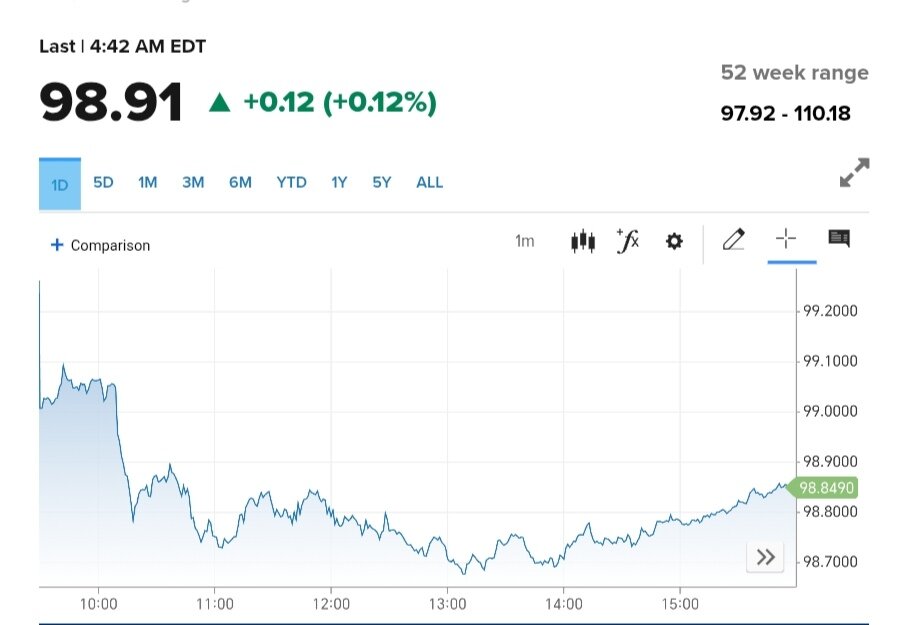Select the 1D time range tab
919x625 pixels.
60,184
